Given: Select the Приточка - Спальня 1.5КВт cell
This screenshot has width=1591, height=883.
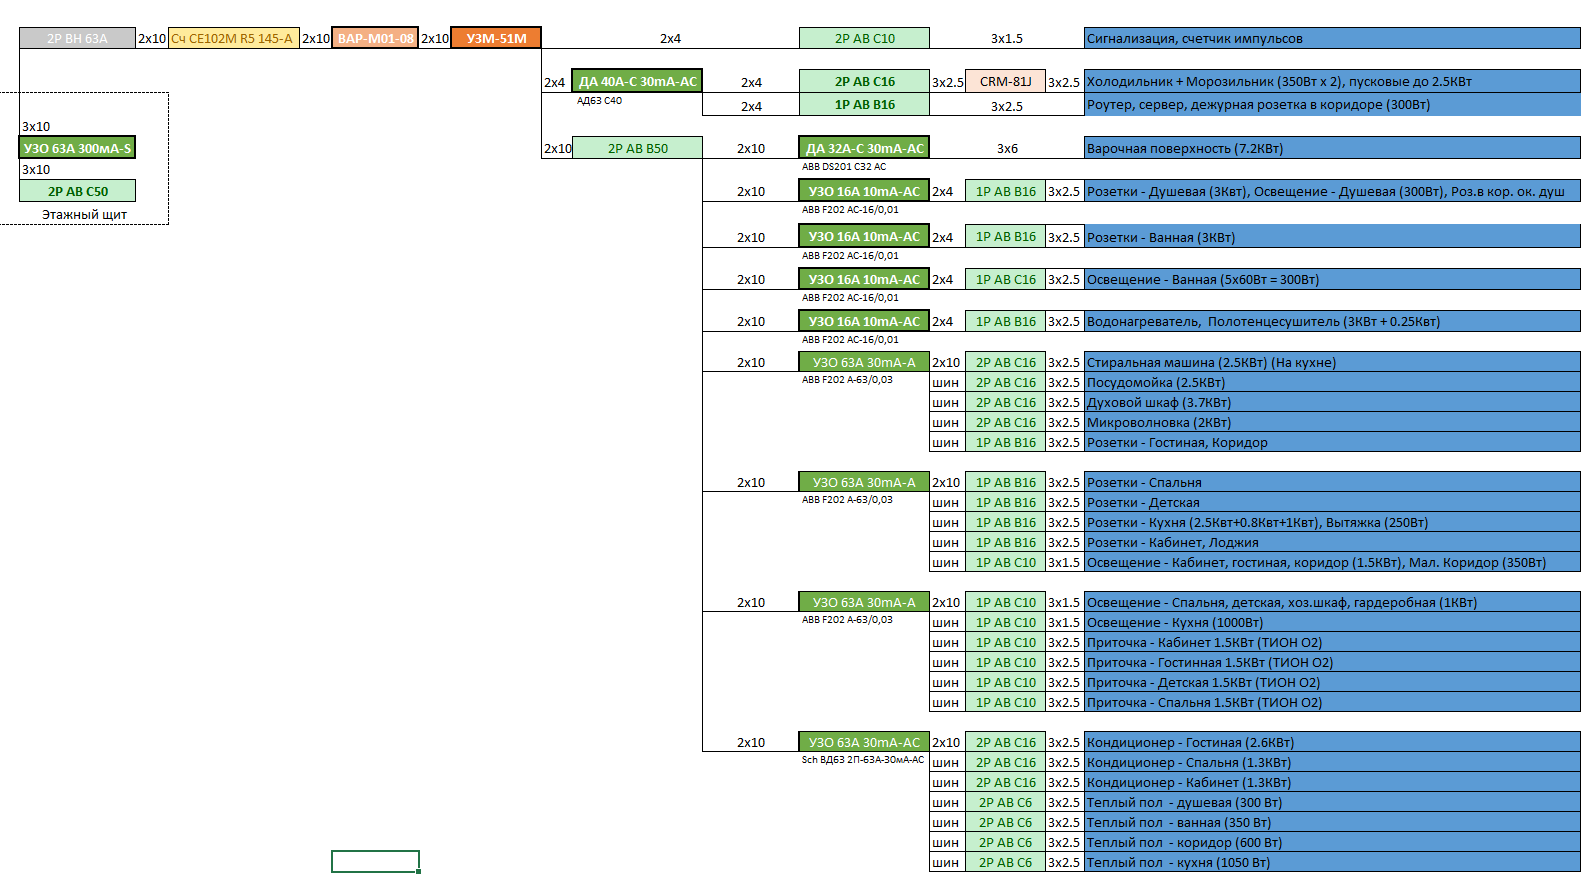Looking at the screenshot, I should 1332,702.
